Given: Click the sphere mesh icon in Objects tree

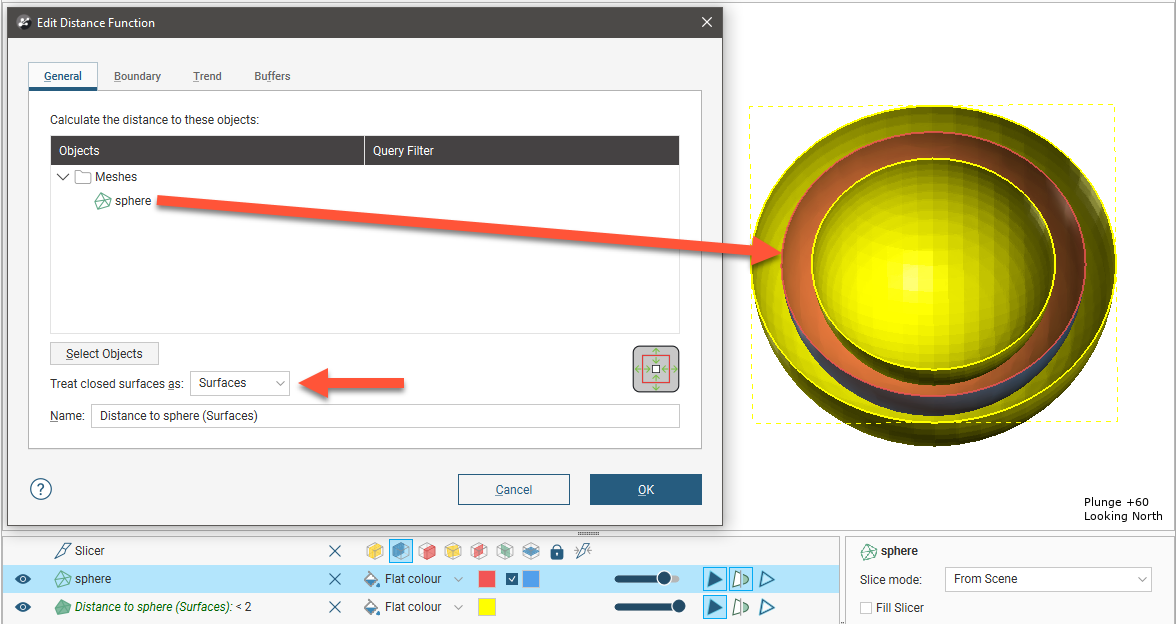Looking at the screenshot, I should [x=102, y=201].
